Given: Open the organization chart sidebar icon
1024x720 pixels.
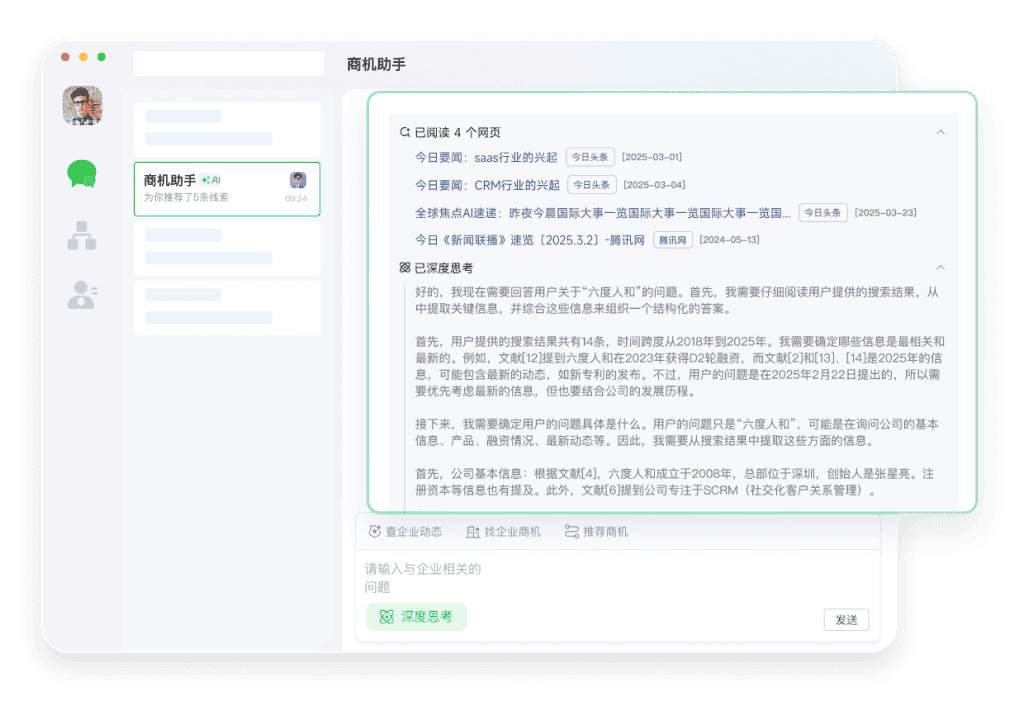Looking at the screenshot, I should [x=82, y=235].
